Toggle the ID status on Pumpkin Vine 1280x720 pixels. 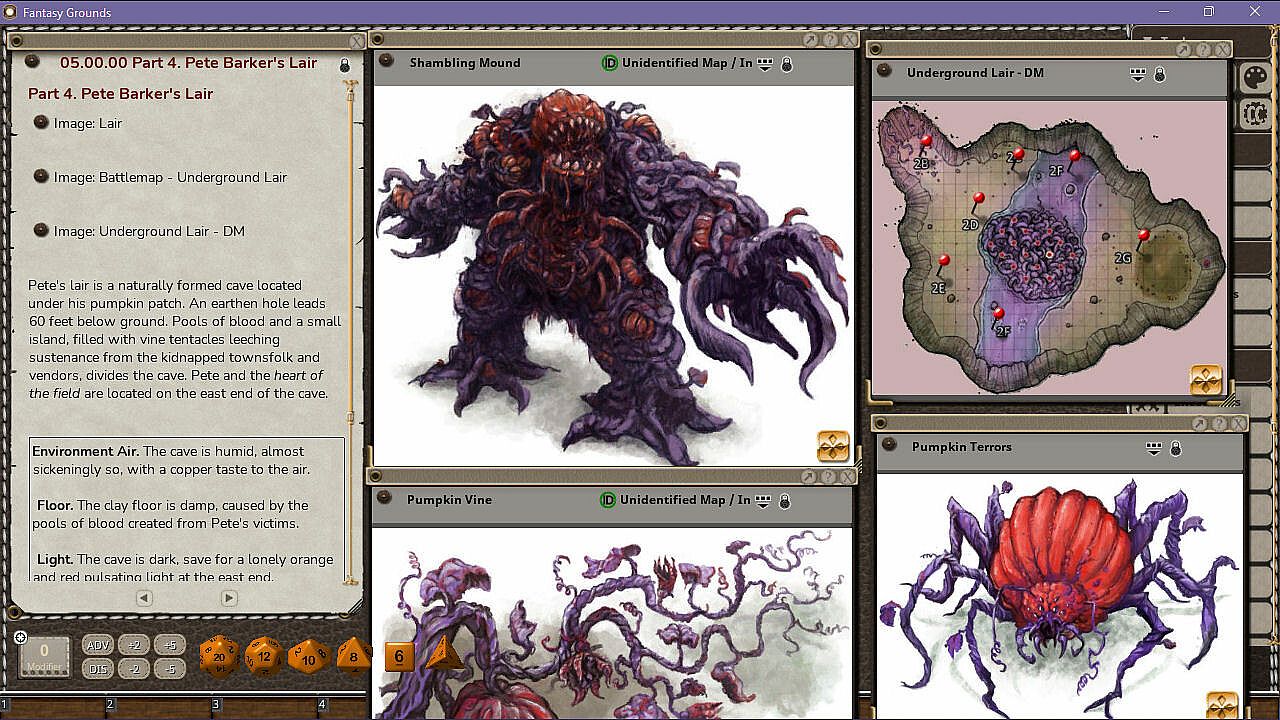[607, 500]
